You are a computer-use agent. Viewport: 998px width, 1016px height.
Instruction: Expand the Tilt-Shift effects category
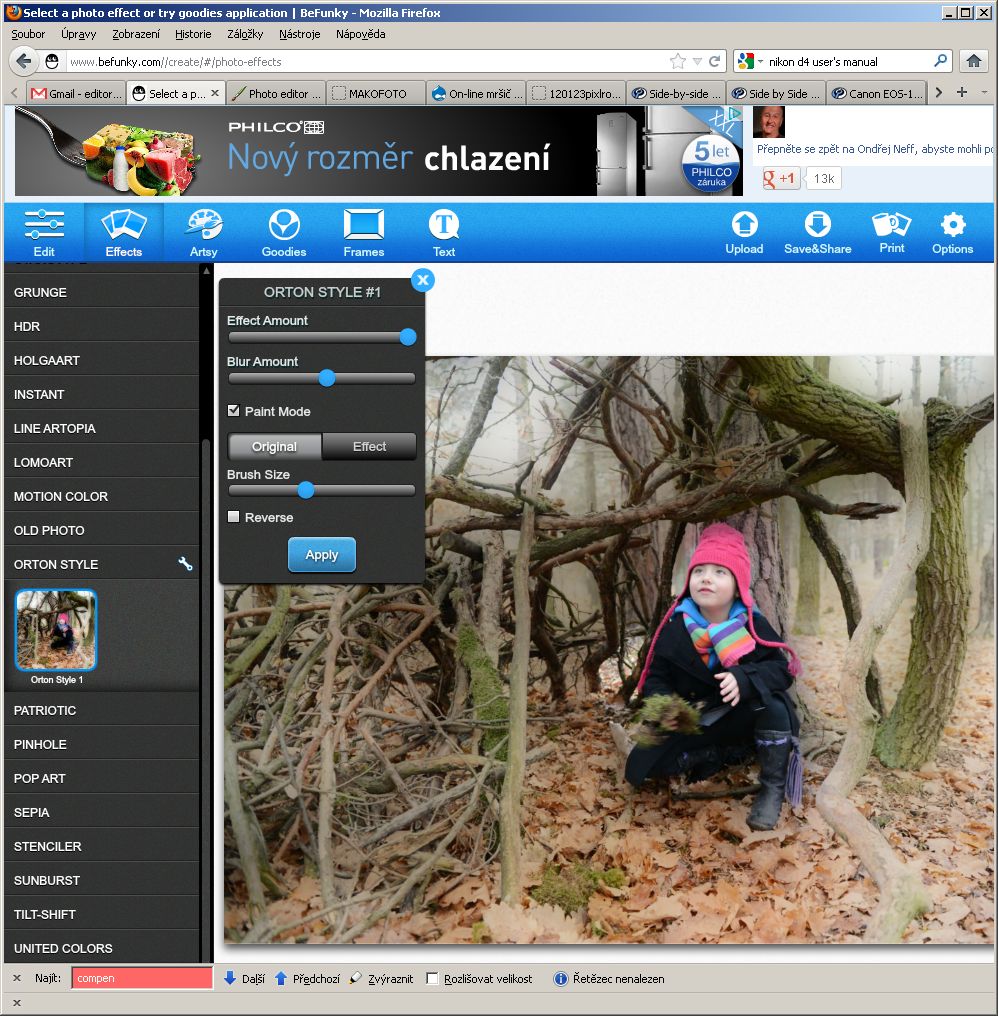[x=100, y=914]
